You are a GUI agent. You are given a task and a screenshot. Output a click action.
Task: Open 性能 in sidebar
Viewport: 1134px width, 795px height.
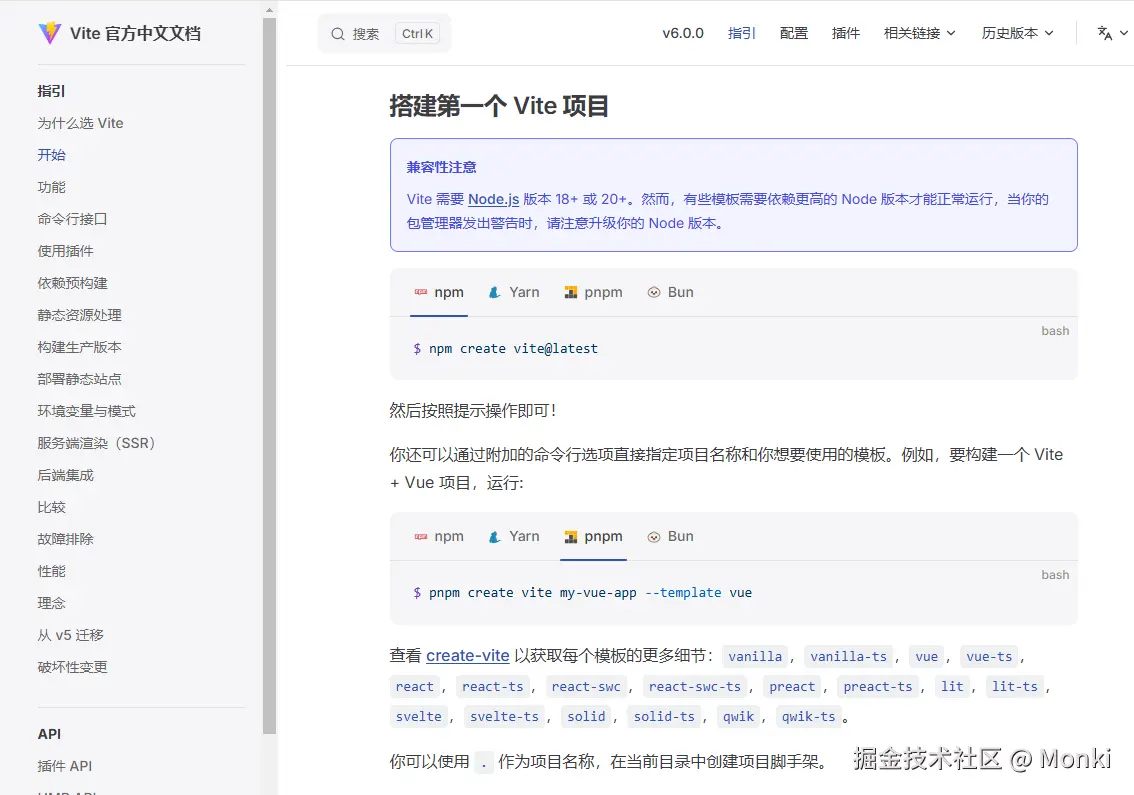tap(51, 571)
